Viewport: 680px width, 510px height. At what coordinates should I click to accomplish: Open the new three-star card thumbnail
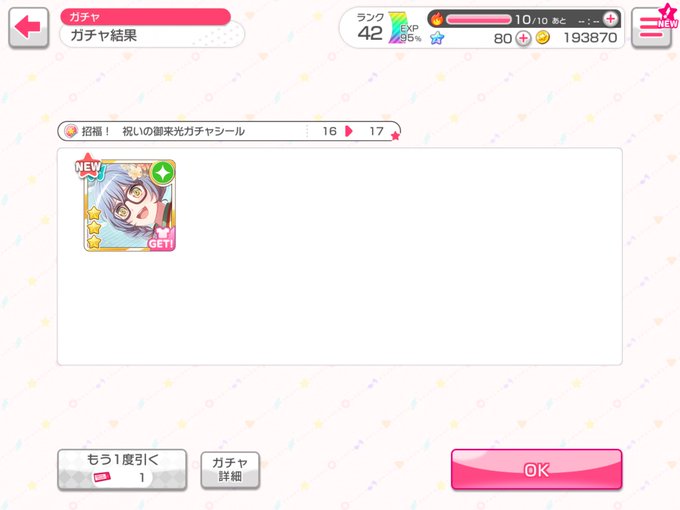(x=130, y=206)
